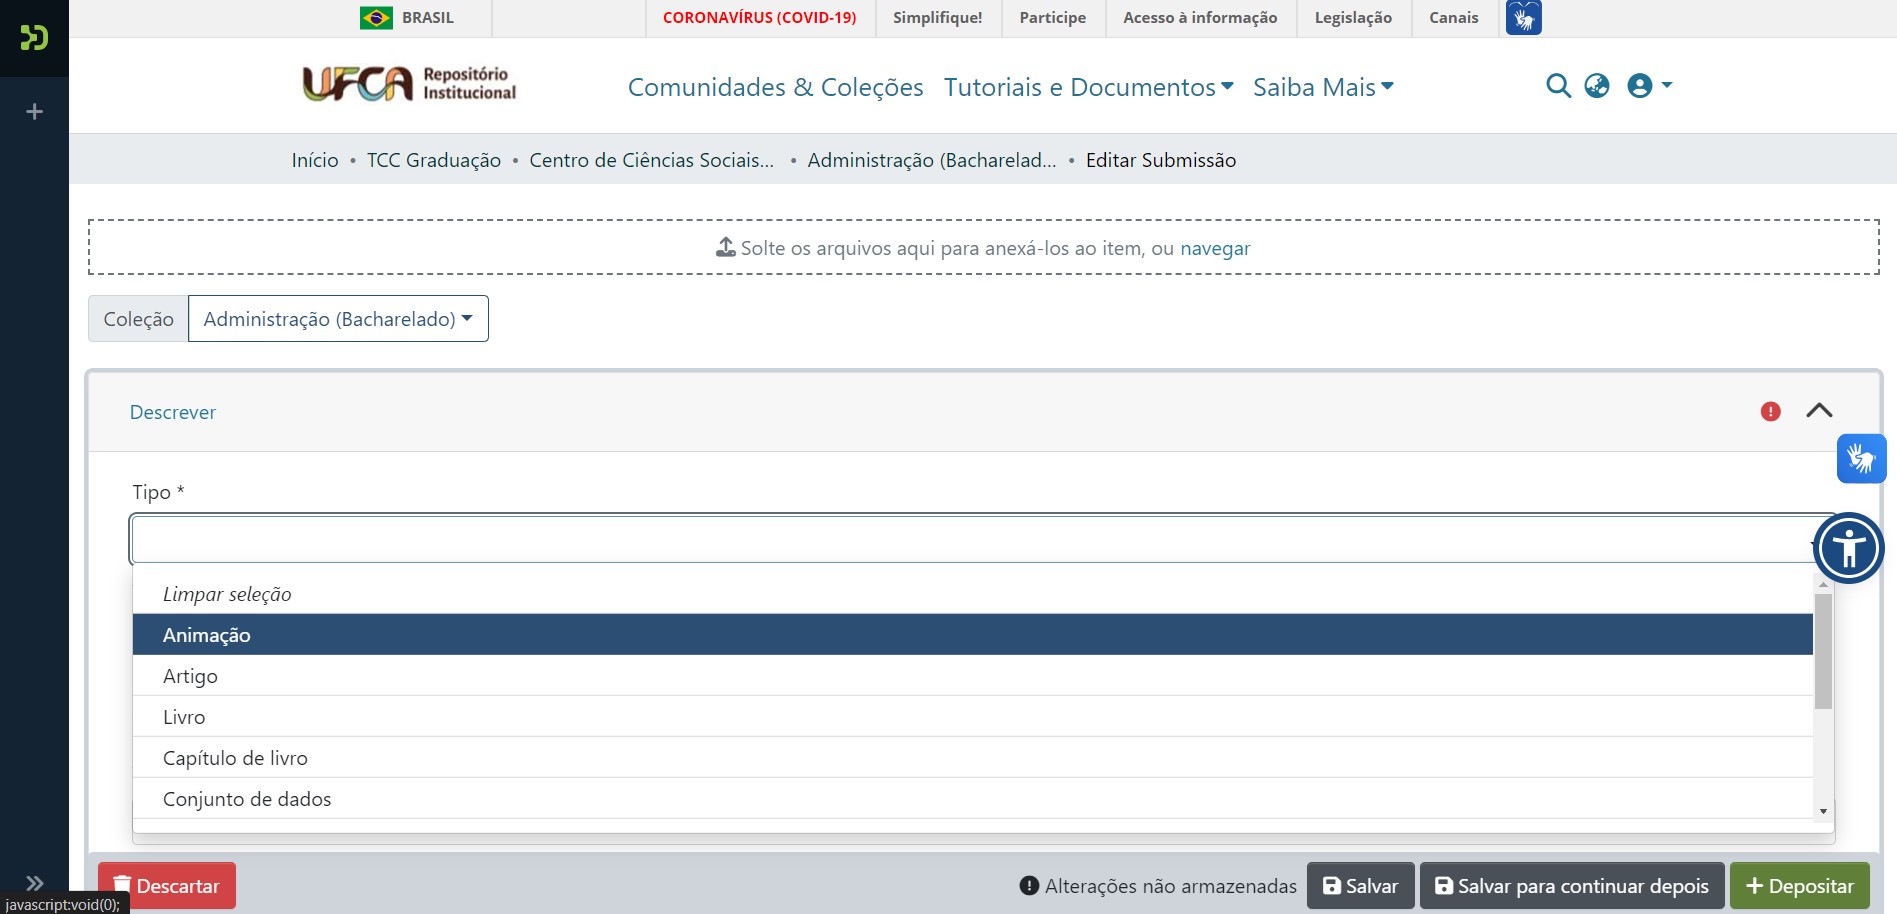Open the Administração (Bacharelado) collection dropdown
The height and width of the screenshot is (914, 1897).
coord(338,318)
